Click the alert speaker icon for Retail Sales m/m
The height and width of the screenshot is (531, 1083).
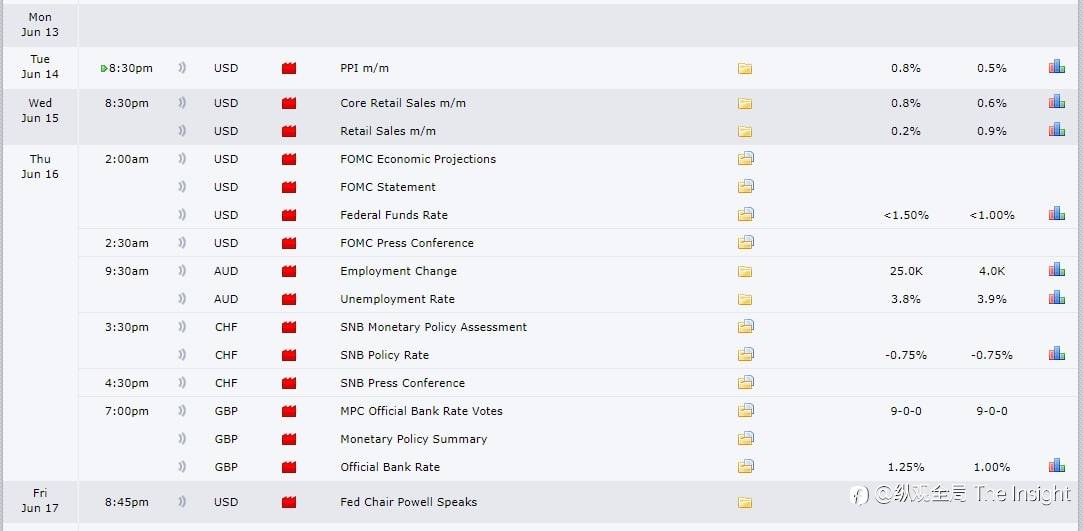(x=183, y=131)
